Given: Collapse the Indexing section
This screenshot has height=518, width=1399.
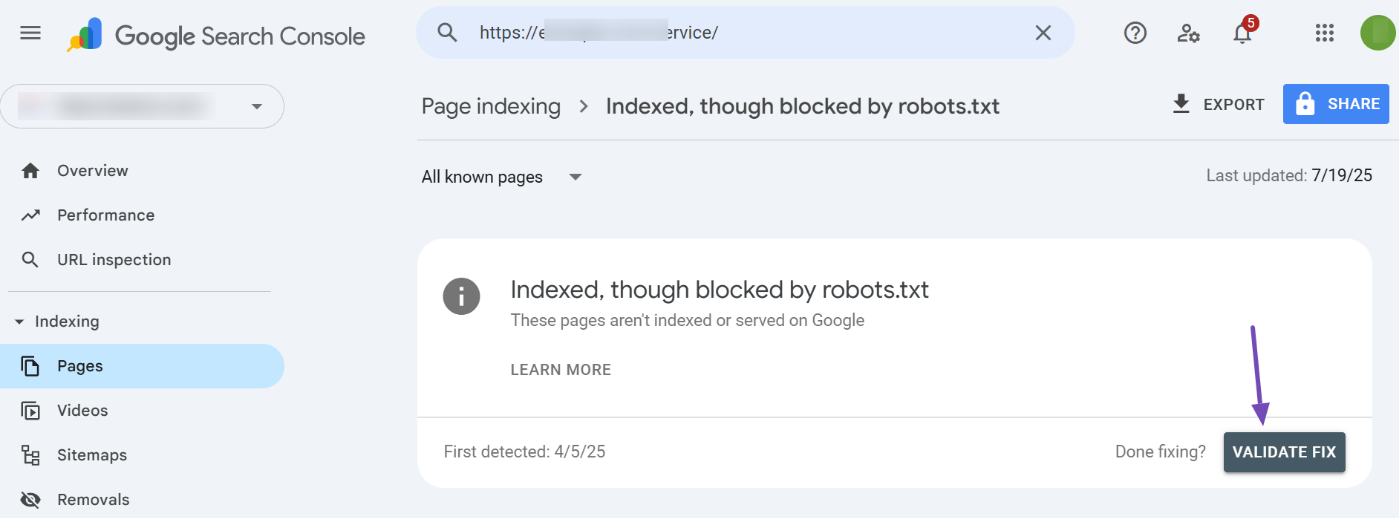Looking at the screenshot, I should click(x=20, y=322).
